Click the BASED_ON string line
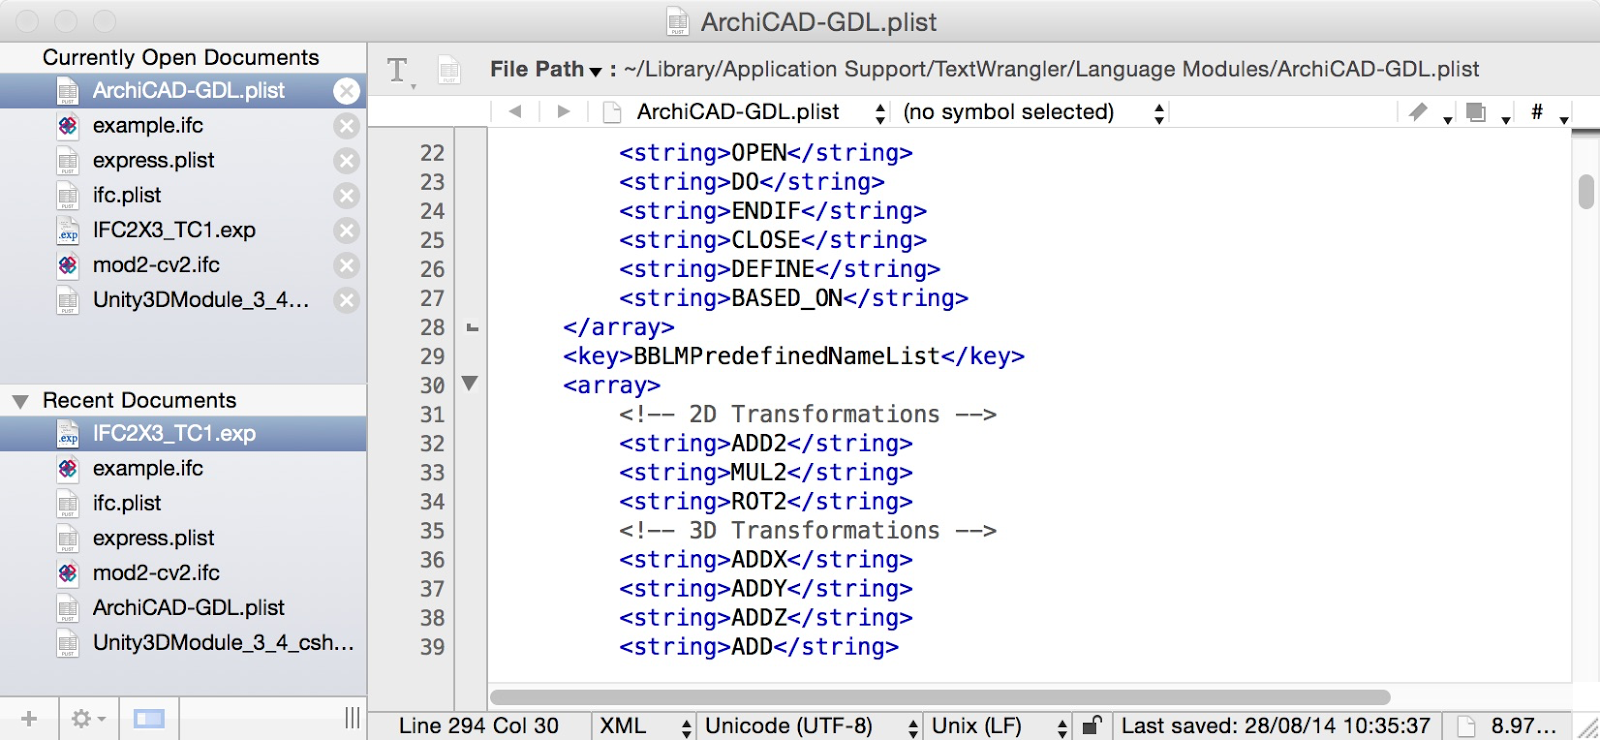 pyautogui.click(x=794, y=299)
